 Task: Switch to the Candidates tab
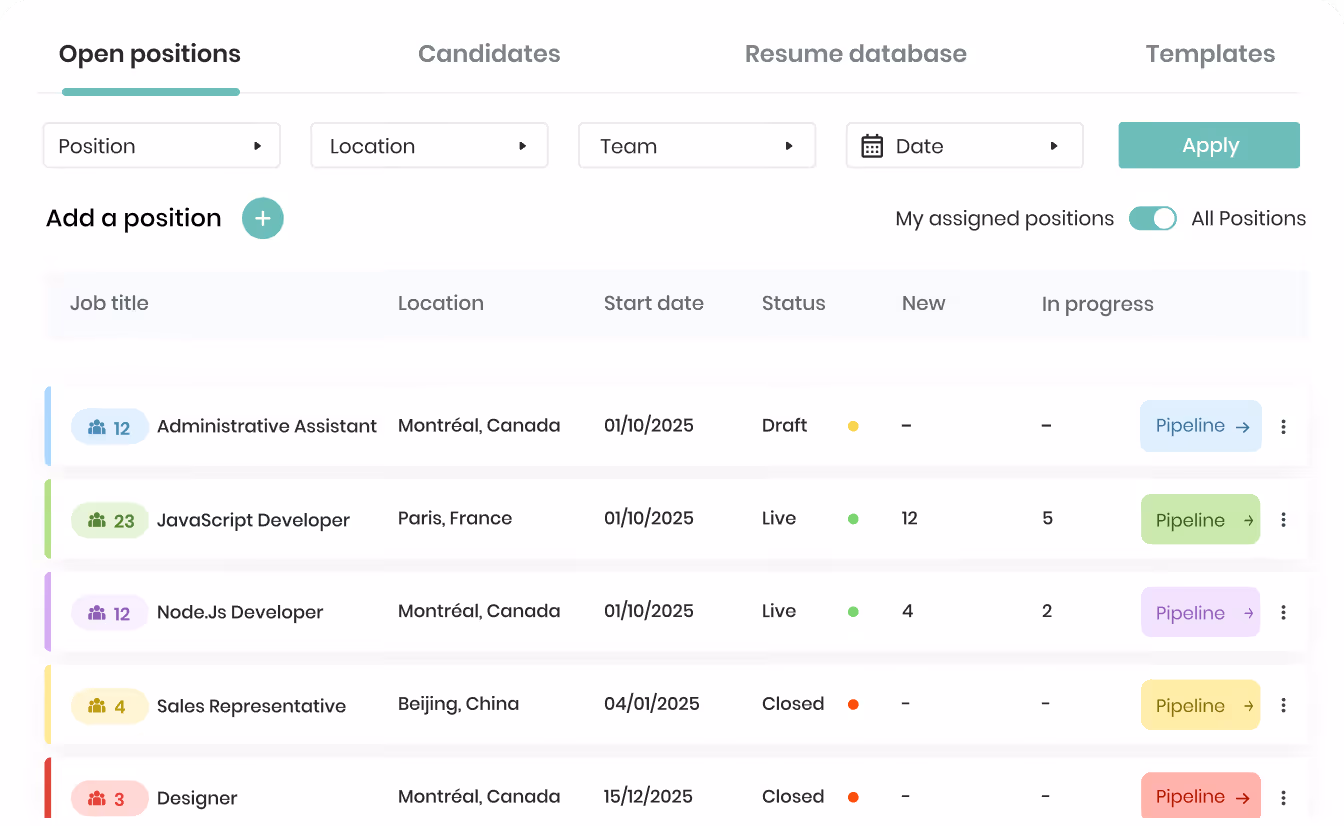click(489, 54)
